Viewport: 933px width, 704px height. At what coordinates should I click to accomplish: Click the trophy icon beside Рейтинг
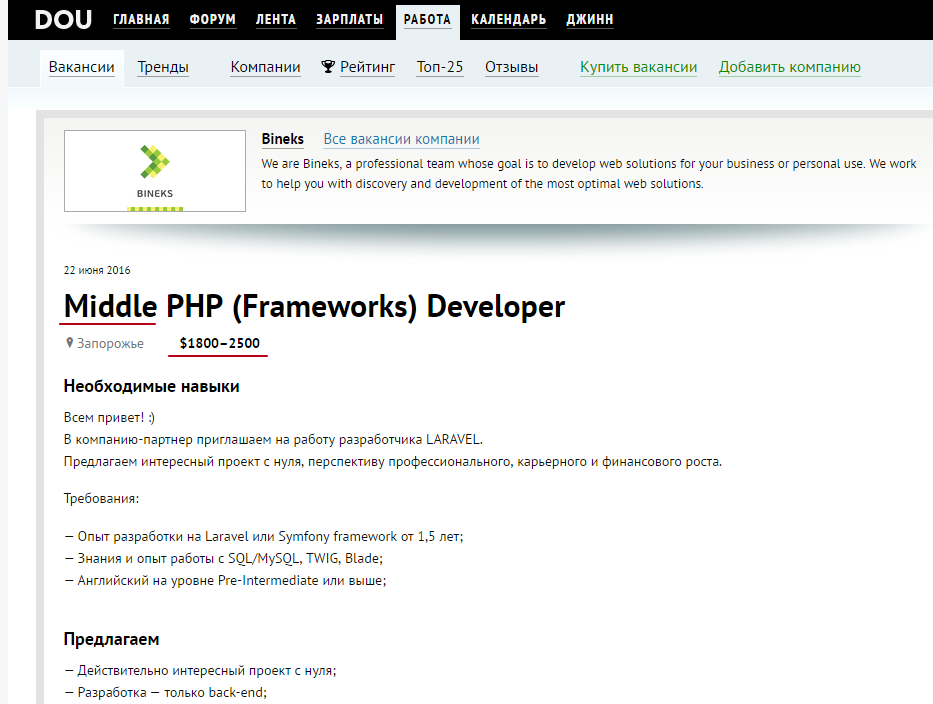(328, 67)
